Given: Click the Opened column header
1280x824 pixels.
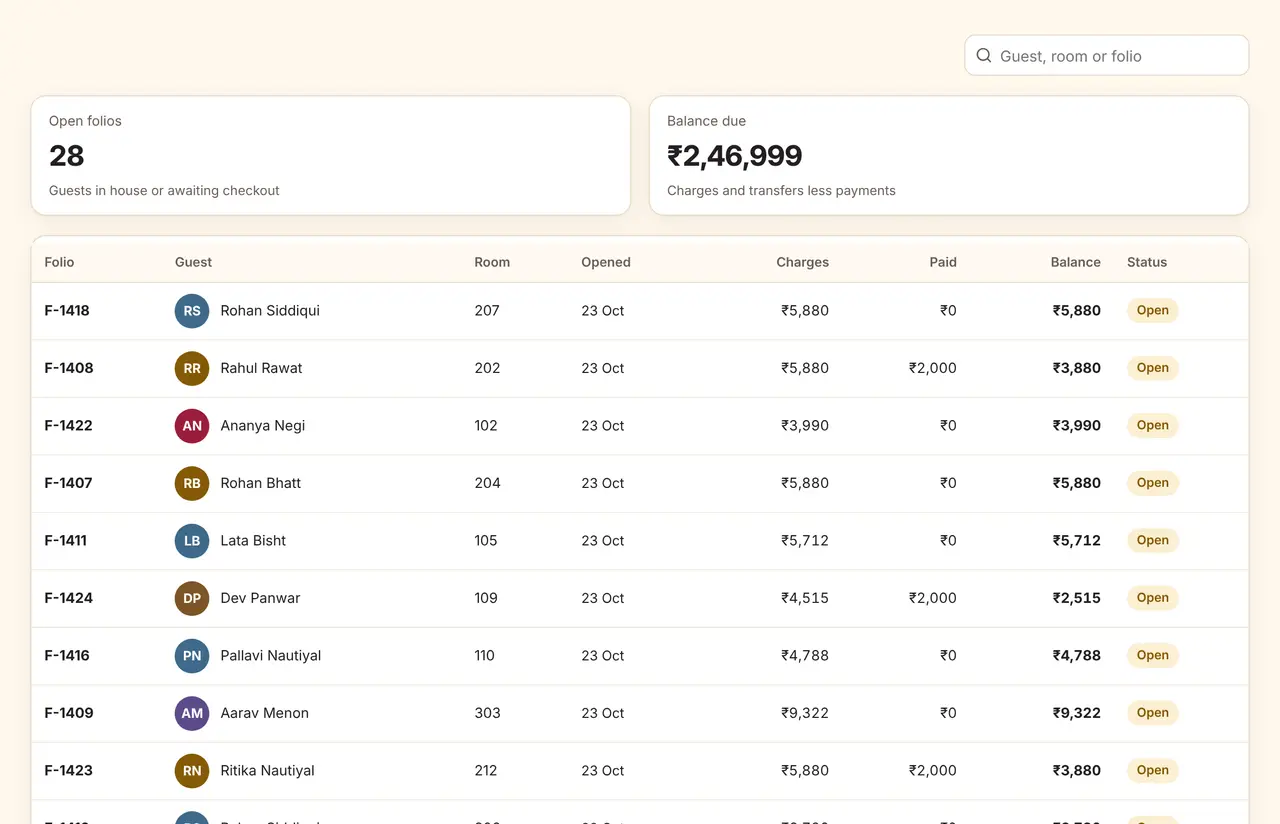Looking at the screenshot, I should [x=606, y=262].
